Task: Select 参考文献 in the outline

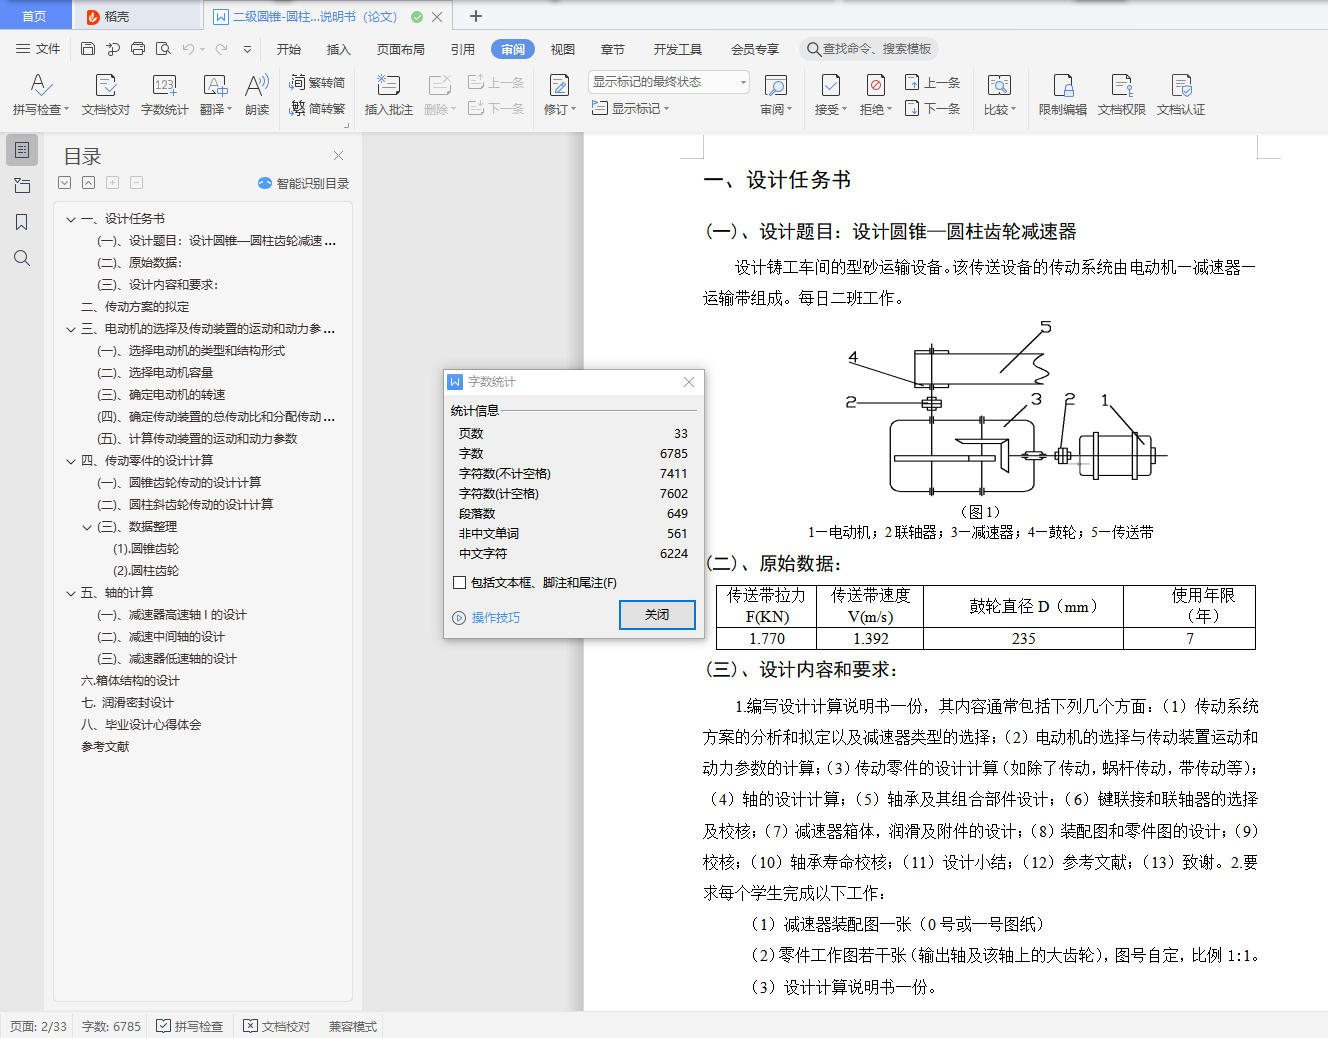Action: pyautogui.click(x=105, y=747)
